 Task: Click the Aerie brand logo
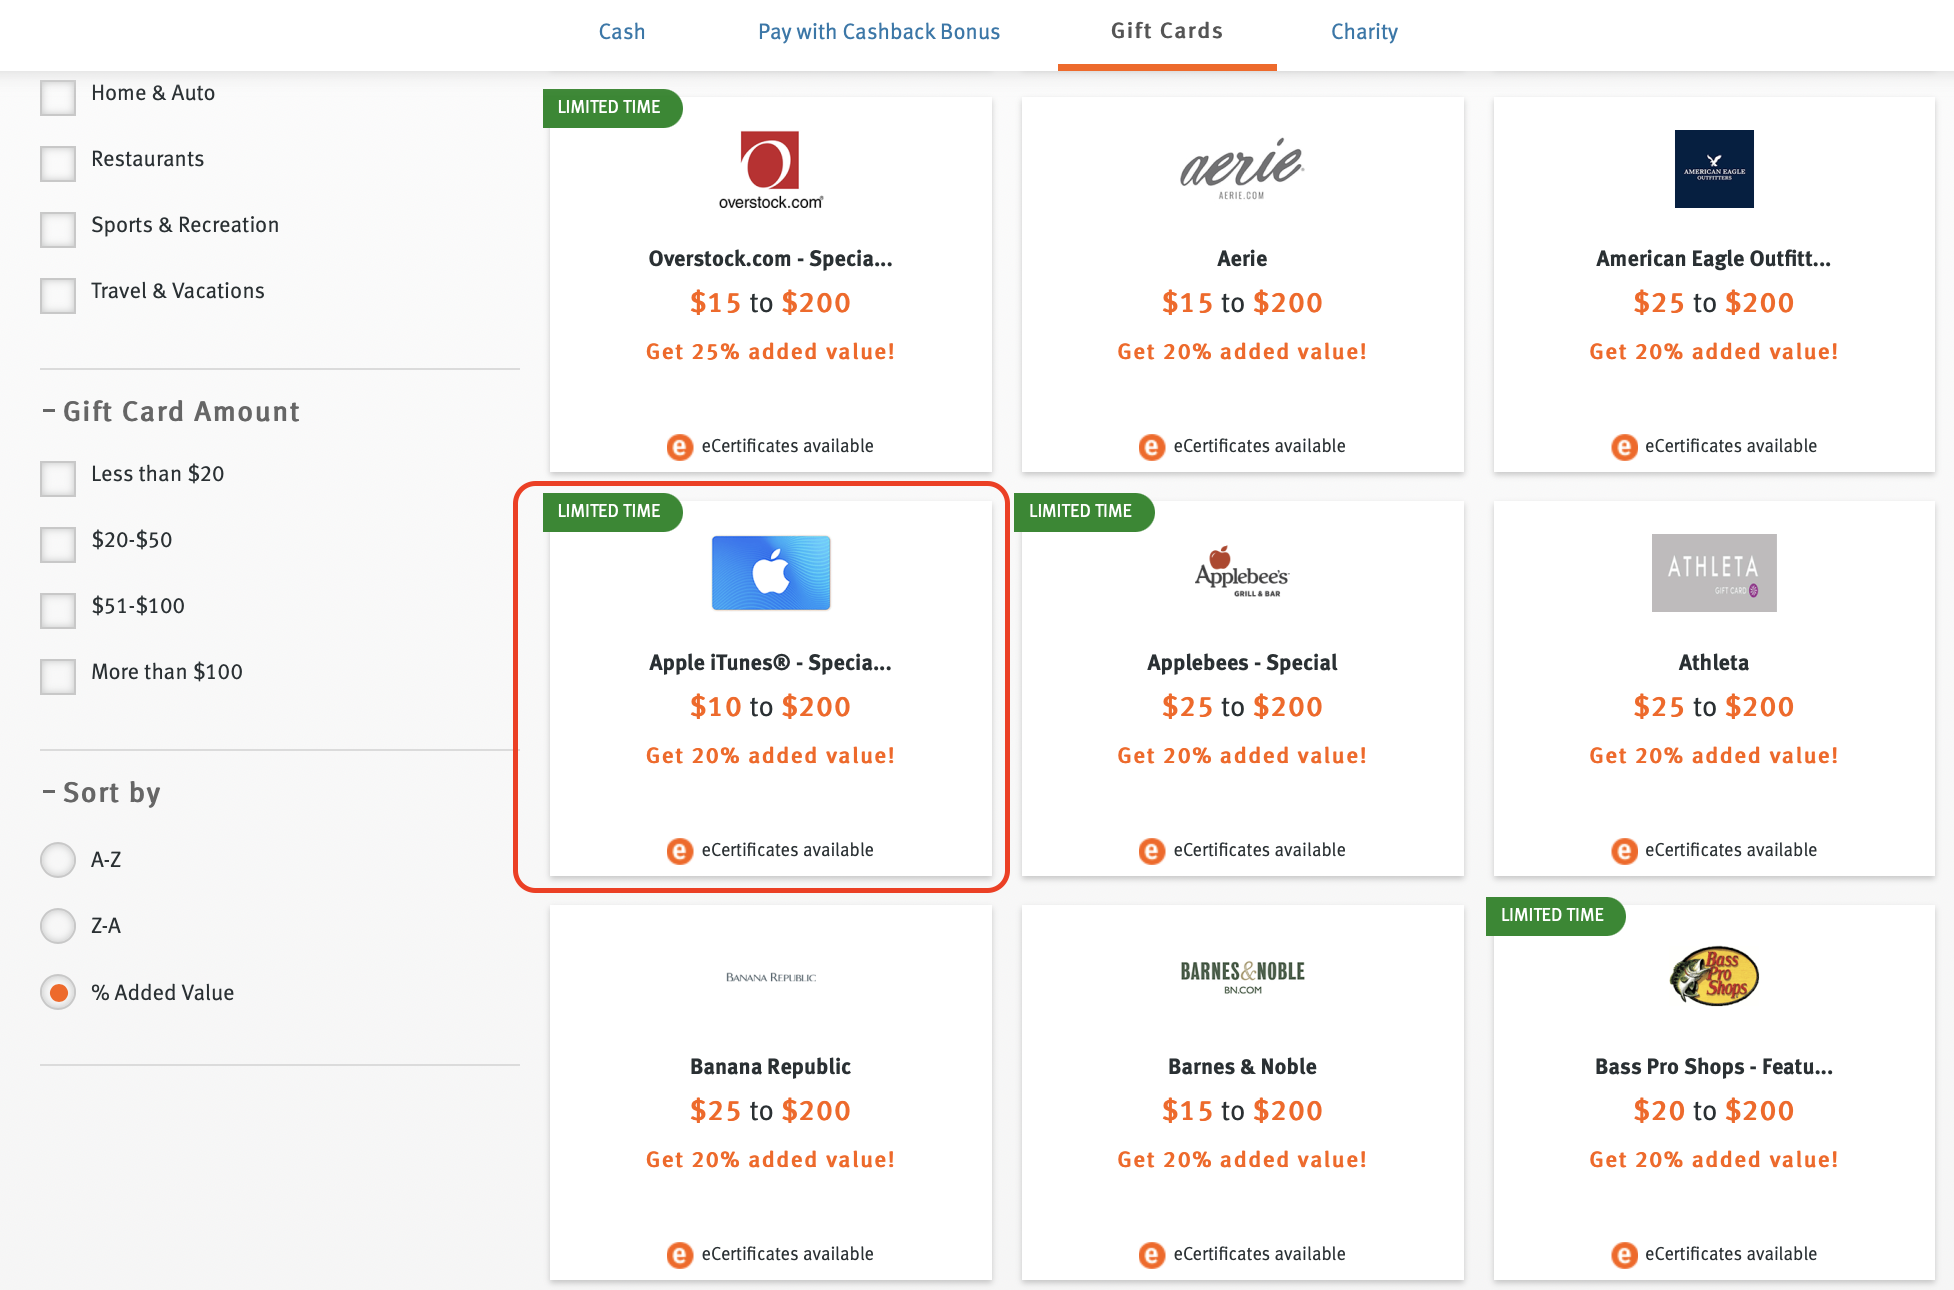coord(1242,167)
